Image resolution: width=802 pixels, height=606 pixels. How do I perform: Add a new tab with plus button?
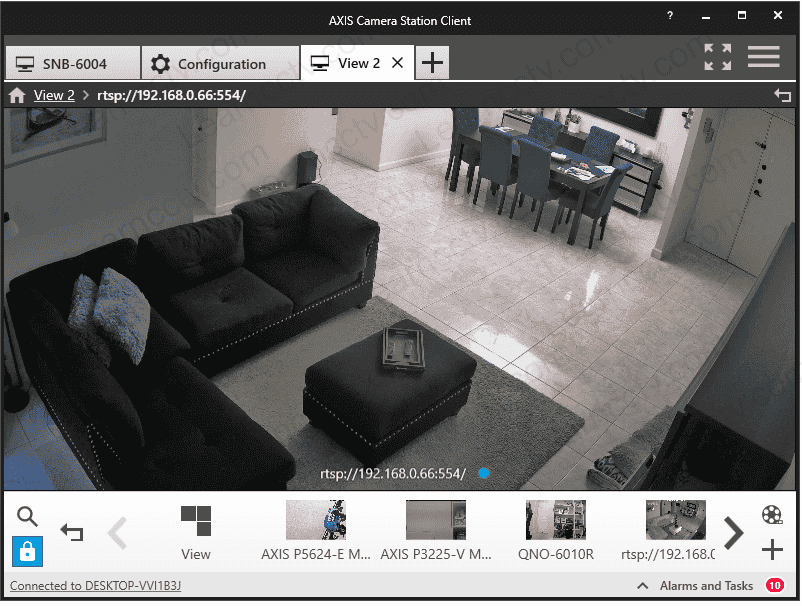pyautogui.click(x=432, y=63)
